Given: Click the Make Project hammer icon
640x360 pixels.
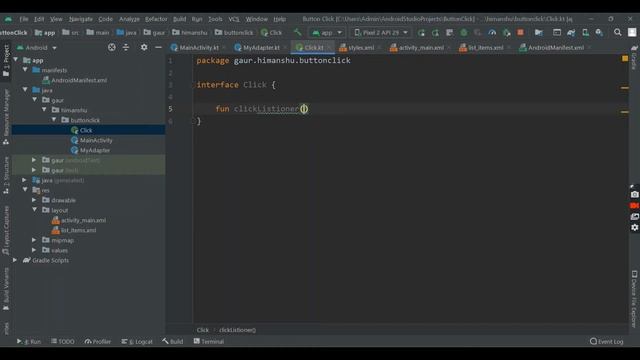Looking at the screenshot, I should coord(298,32).
